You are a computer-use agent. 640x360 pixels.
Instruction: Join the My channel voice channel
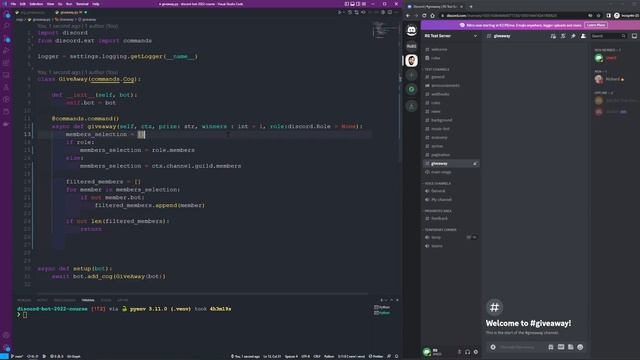[451, 200]
